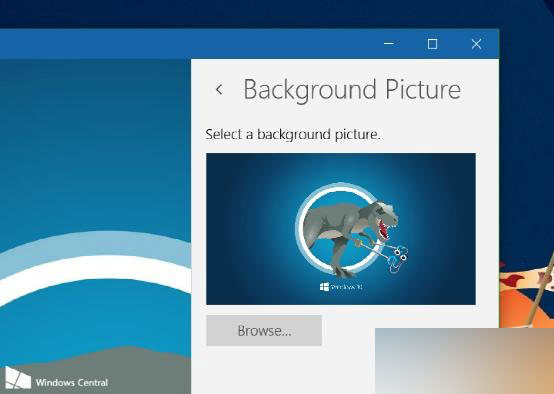The image size is (554, 394).
Task: Click the Windows Central watermark text
Action: pyautogui.click(x=72, y=383)
